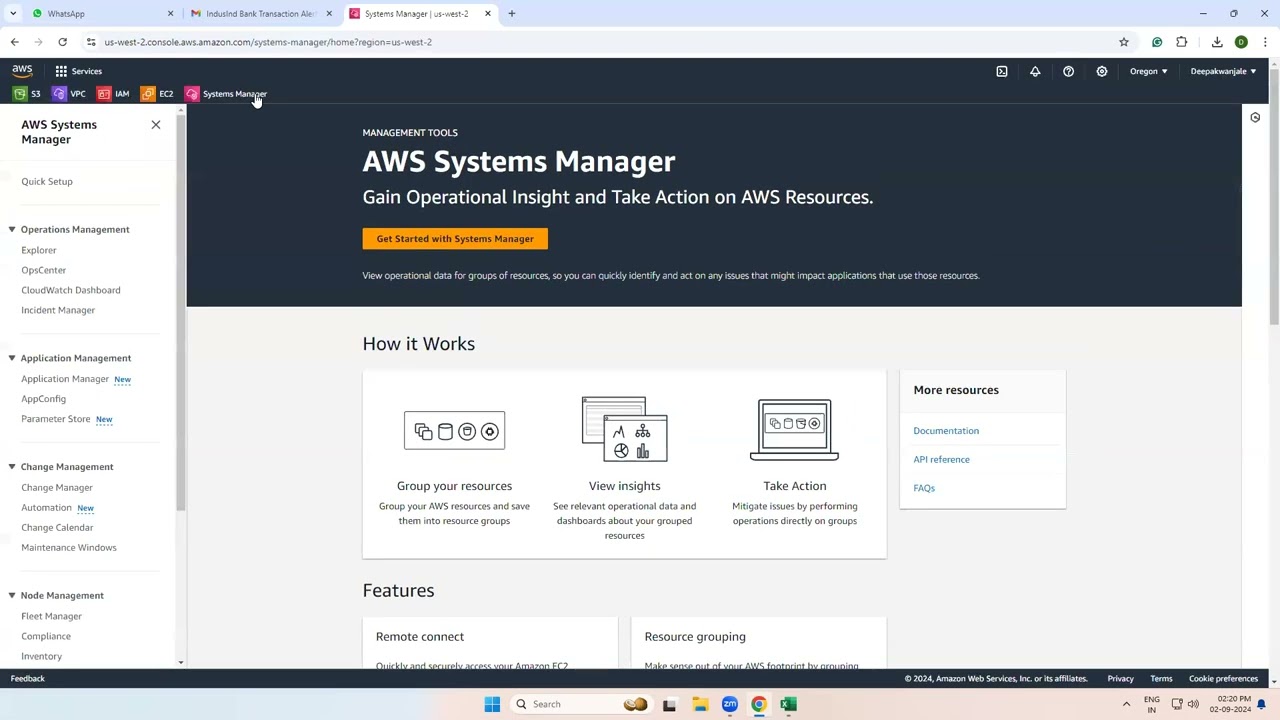Switch to Chrome in the taskbar
The width and height of the screenshot is (1280, 720).
click(x=759, y=704)
